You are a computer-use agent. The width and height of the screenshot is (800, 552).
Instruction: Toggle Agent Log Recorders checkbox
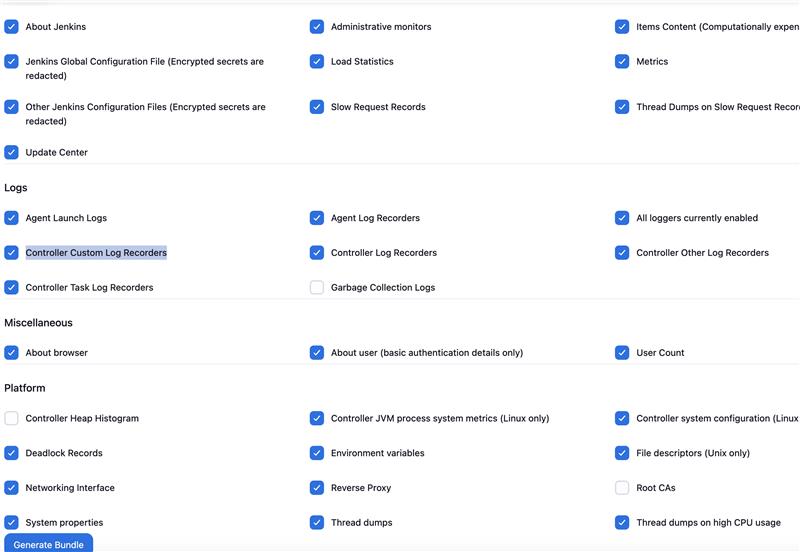point(317,218)
